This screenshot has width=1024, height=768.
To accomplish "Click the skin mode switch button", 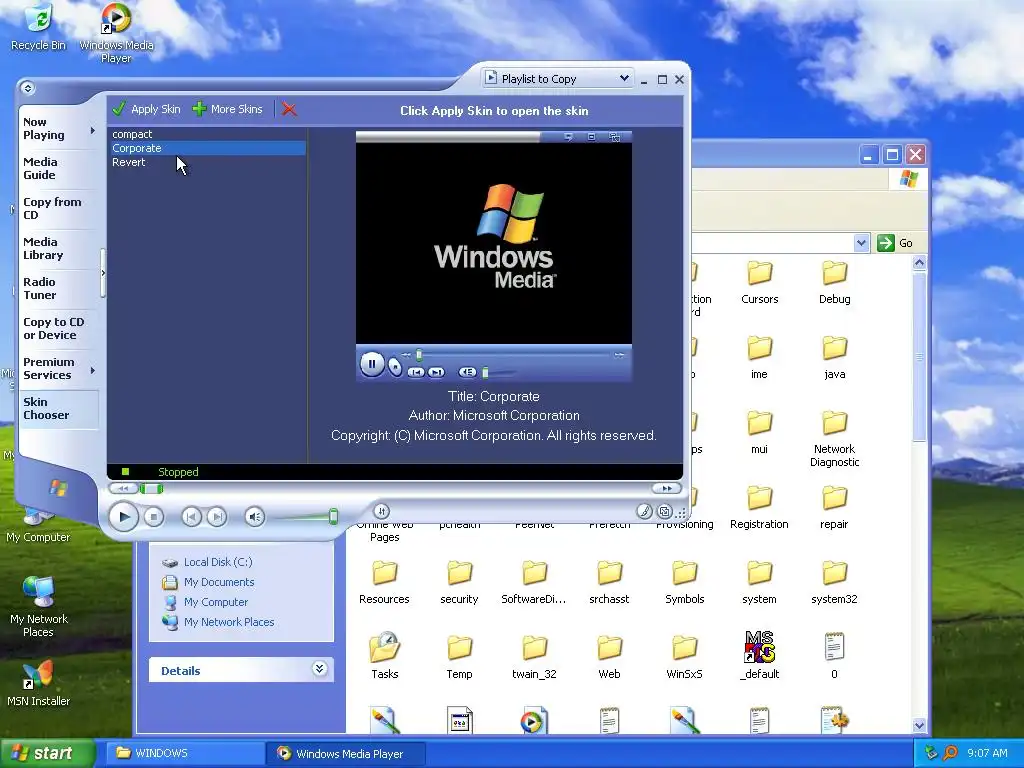I will [x=664, y=511].
